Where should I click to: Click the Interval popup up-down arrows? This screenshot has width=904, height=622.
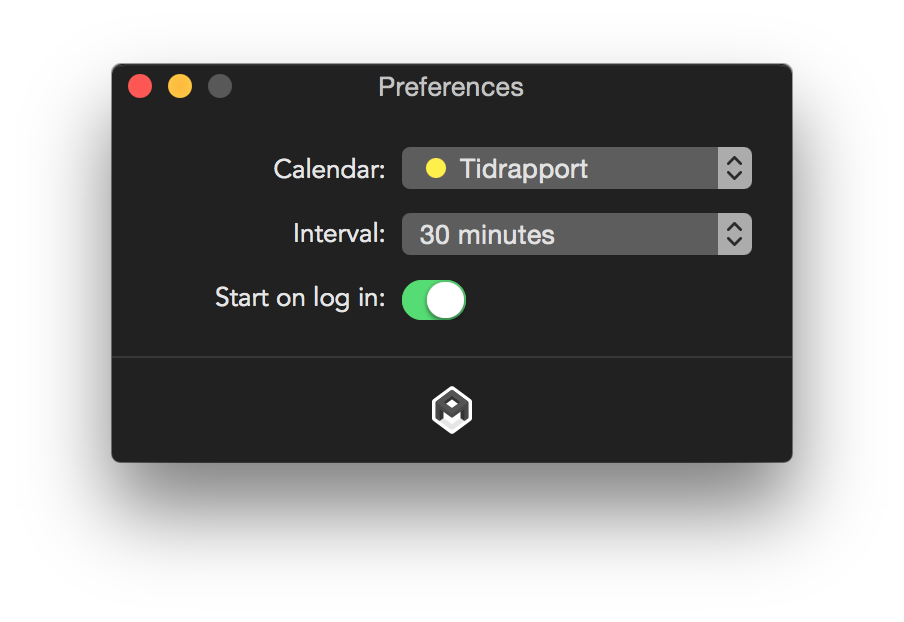pos(734,234)
